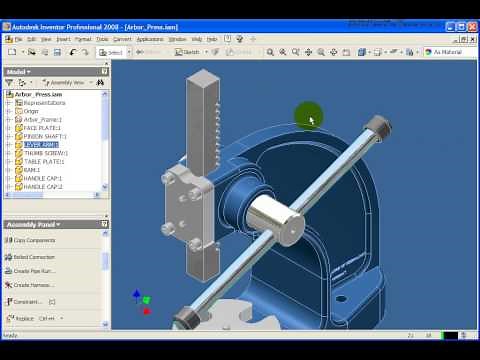This screenshot has width=480, height=360.
Task: Open the Model panel help icon
Action: point(104,72)
